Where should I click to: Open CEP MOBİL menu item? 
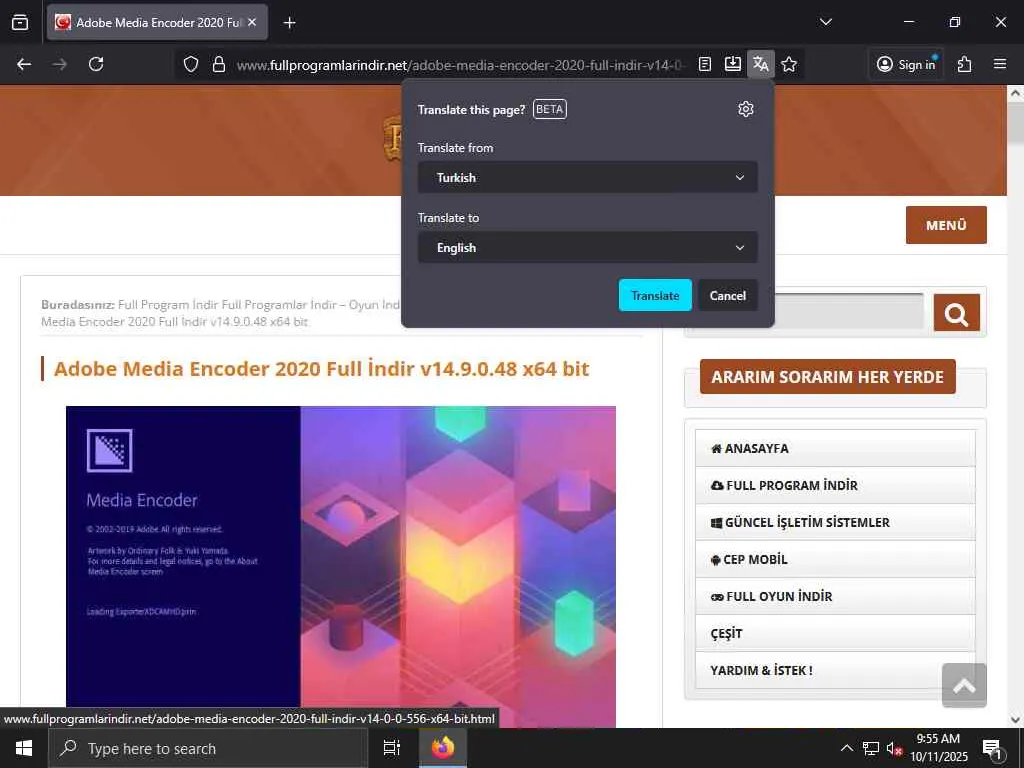point(835,560)
